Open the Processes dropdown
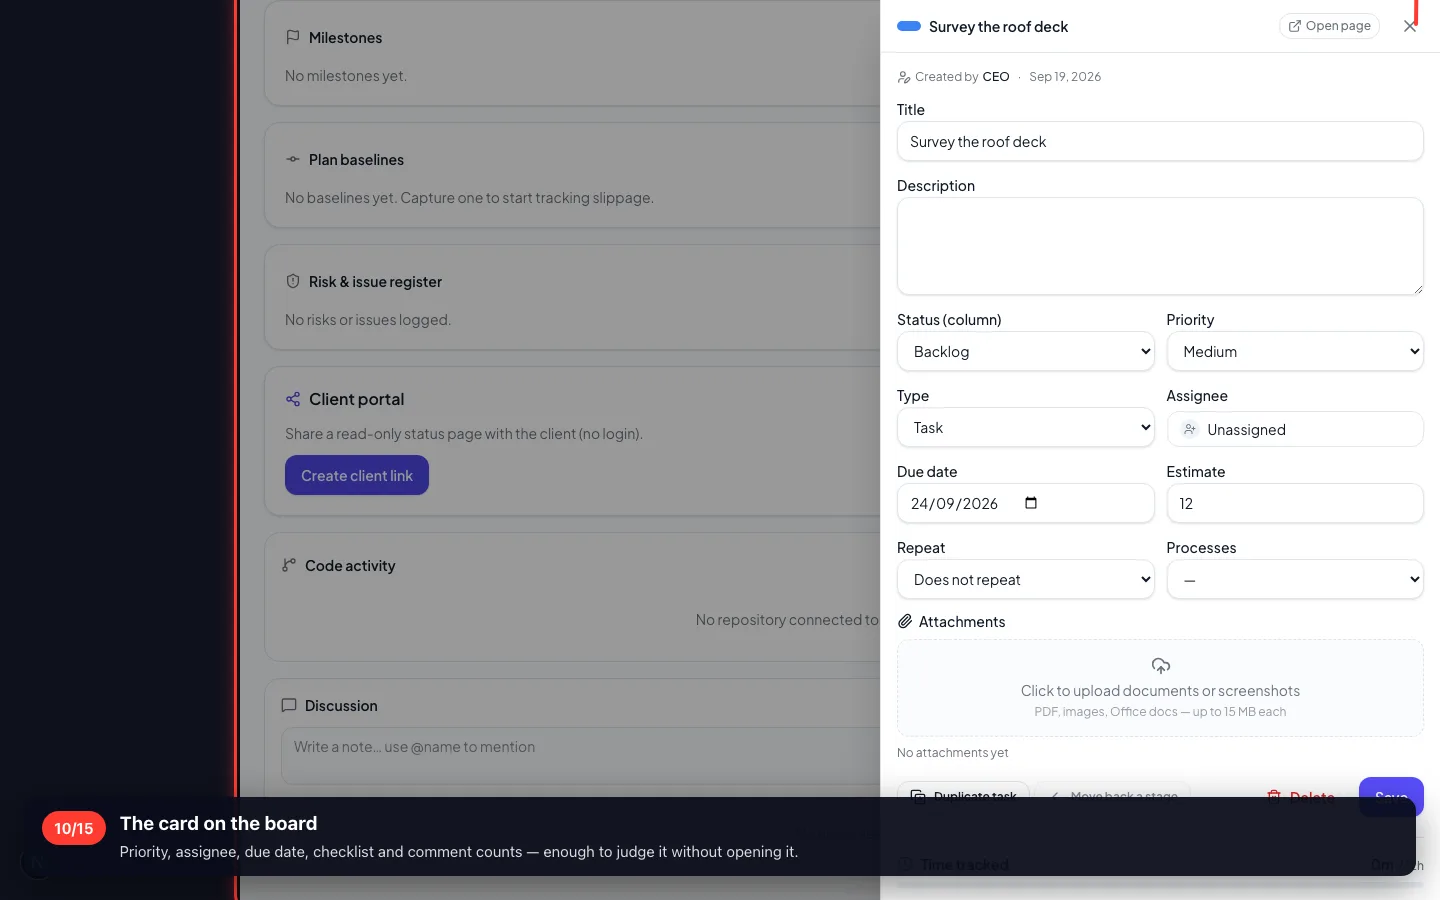This screenshot has width=1440, height=900. coord(1295,579)
